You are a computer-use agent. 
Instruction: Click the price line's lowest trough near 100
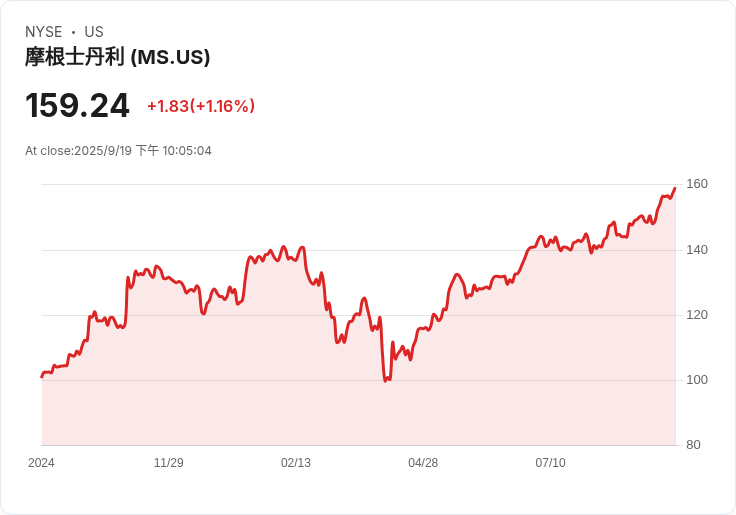385,380
